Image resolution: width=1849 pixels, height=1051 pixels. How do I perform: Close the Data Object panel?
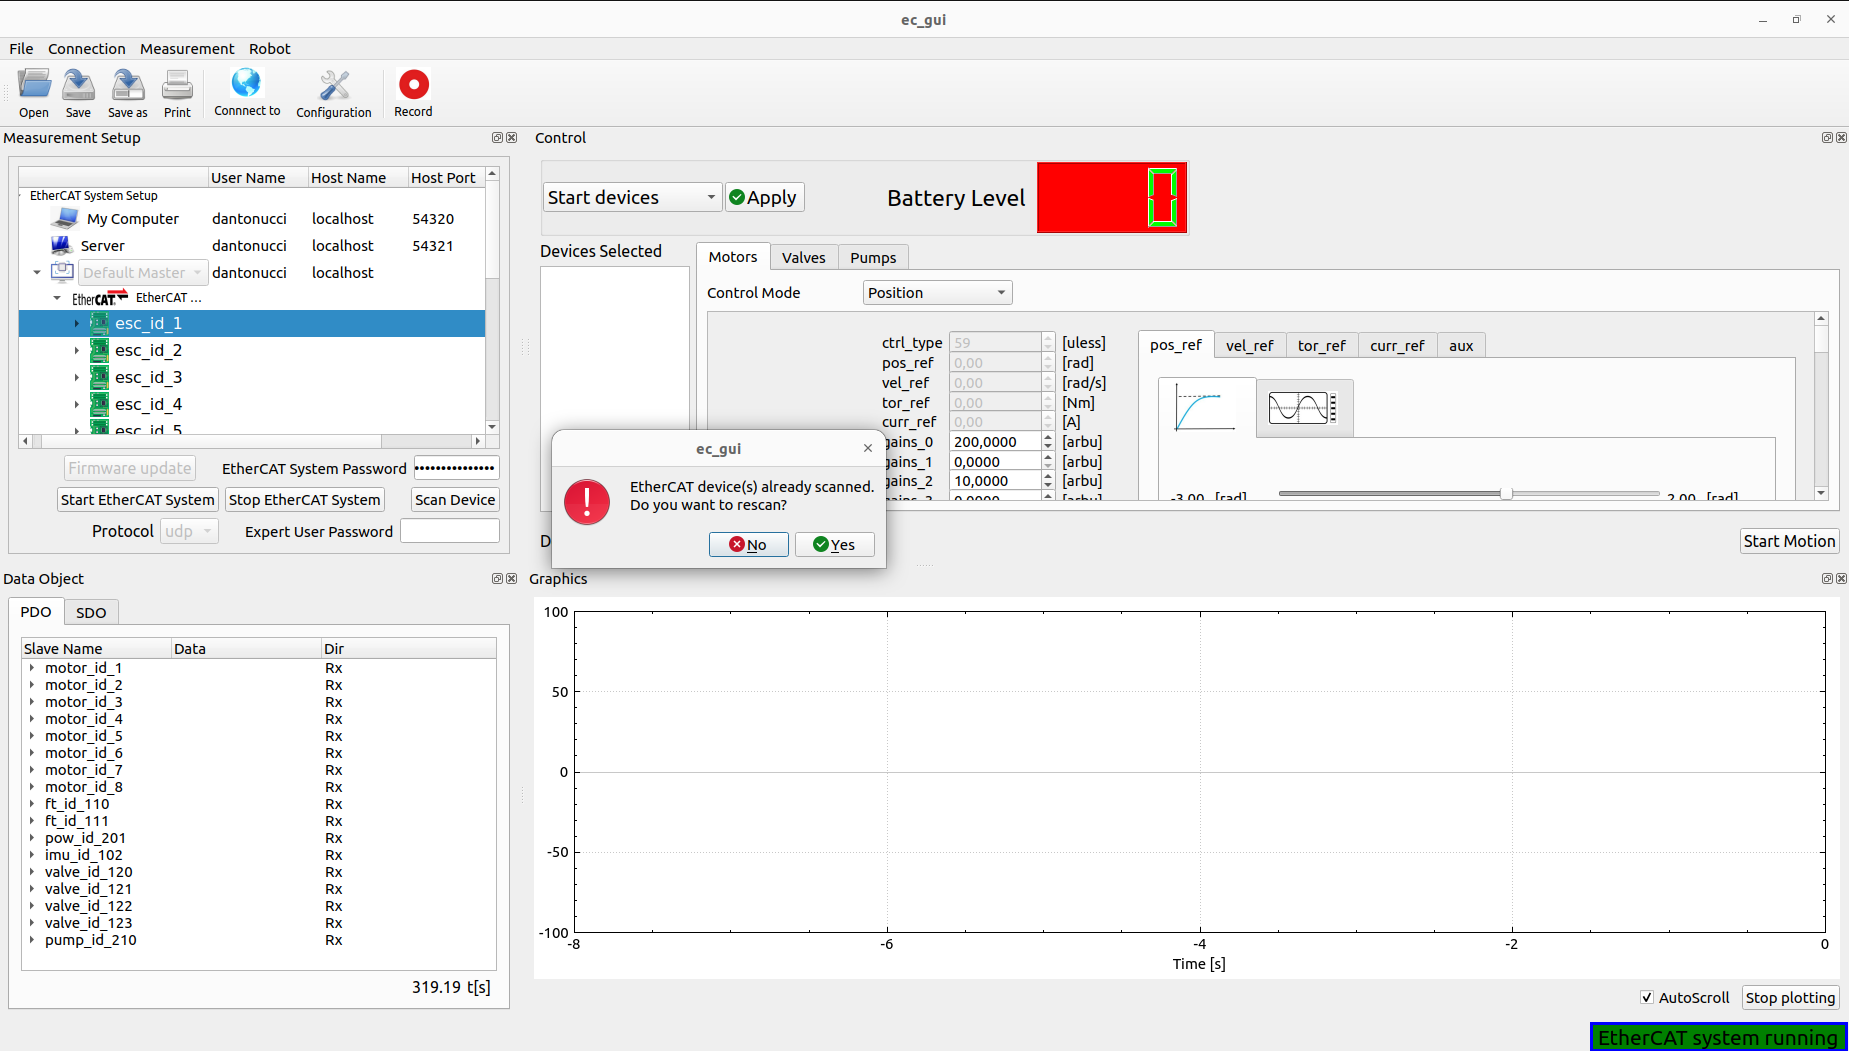(512, 579)
